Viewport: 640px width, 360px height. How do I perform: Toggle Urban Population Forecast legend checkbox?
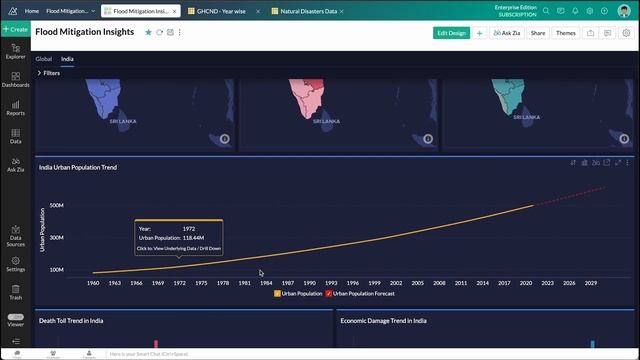tap(329, 293)
